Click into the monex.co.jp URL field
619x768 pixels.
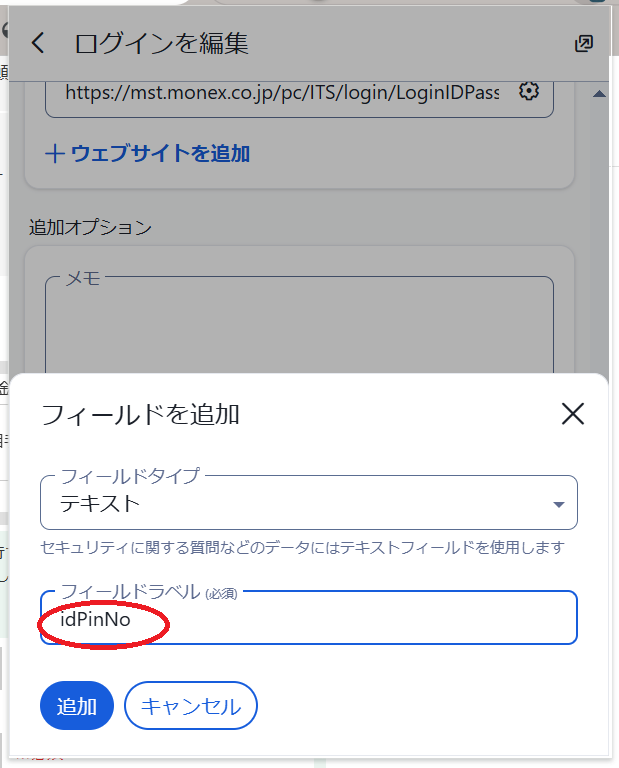pyautogui.click(x=280, y=92)
